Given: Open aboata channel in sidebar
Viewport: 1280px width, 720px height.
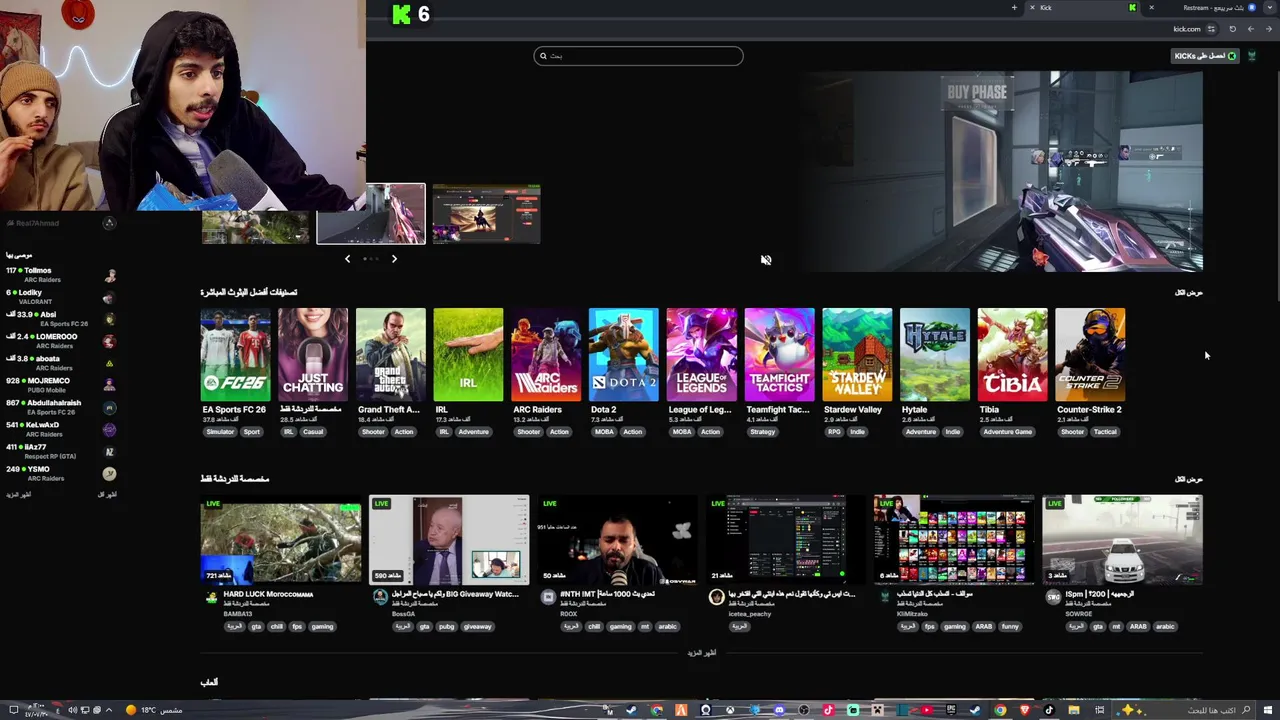Looking at the screenshot, I should tap(60, 363).
